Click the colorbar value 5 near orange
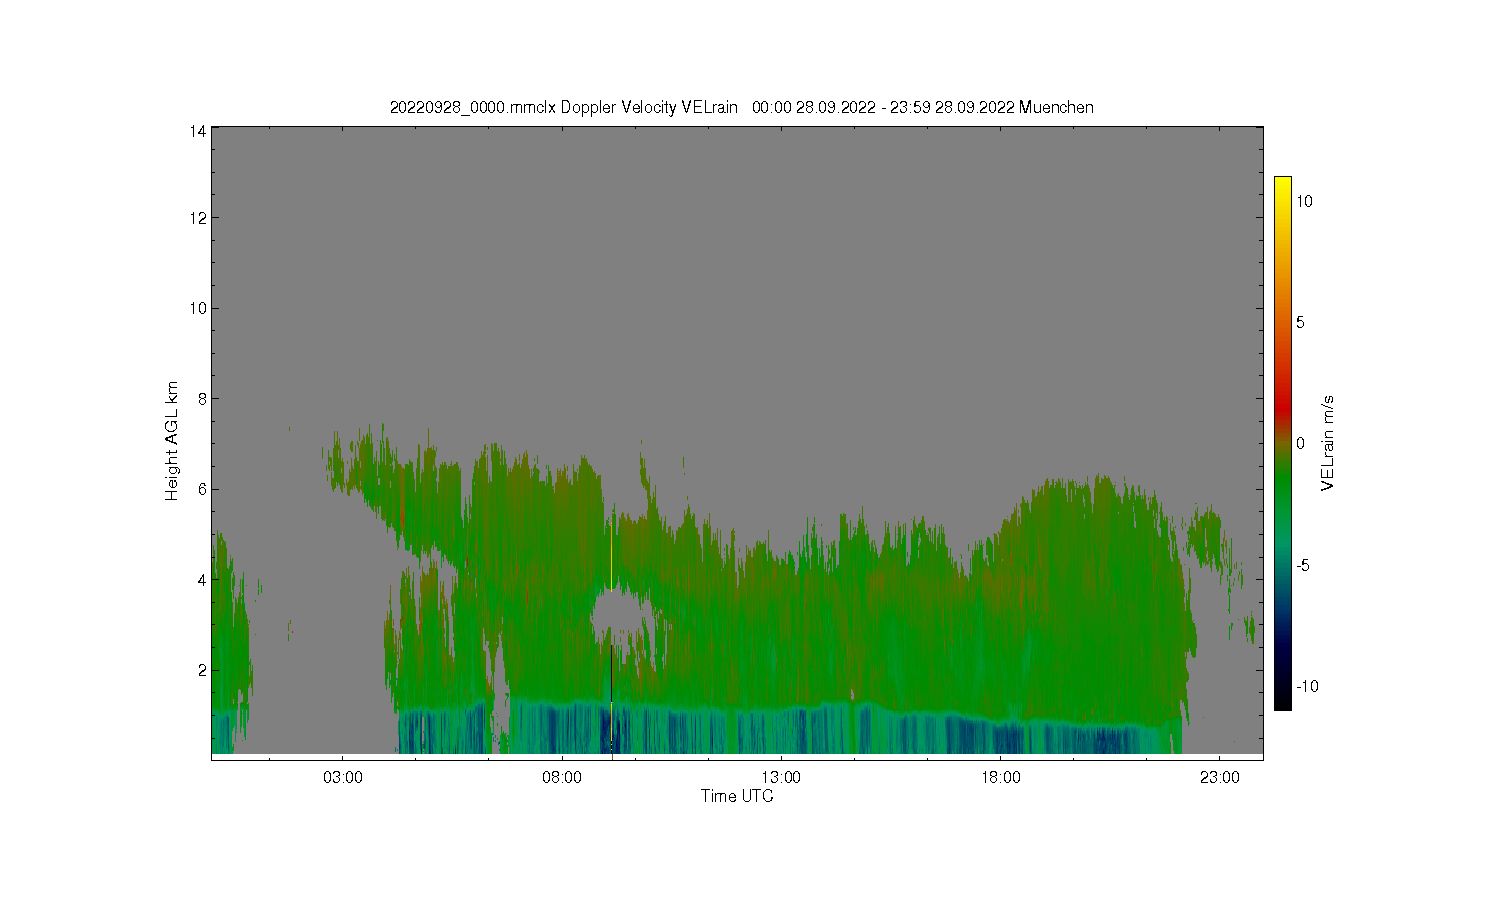Viewport: 1500px width, 900px height. tap(1301, 322)
